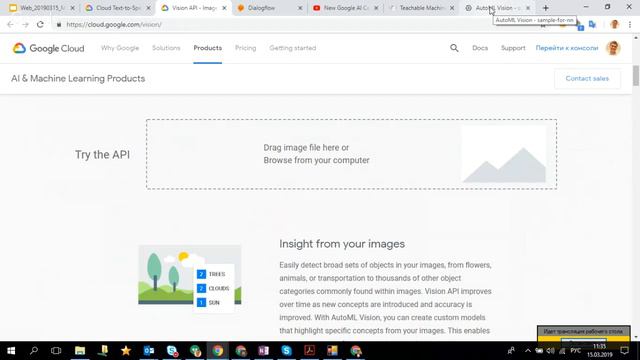Viewport: 640px width, 360px height.
Task: Close the Cloud Text-to-Speech tab
Action: point(148,8)
